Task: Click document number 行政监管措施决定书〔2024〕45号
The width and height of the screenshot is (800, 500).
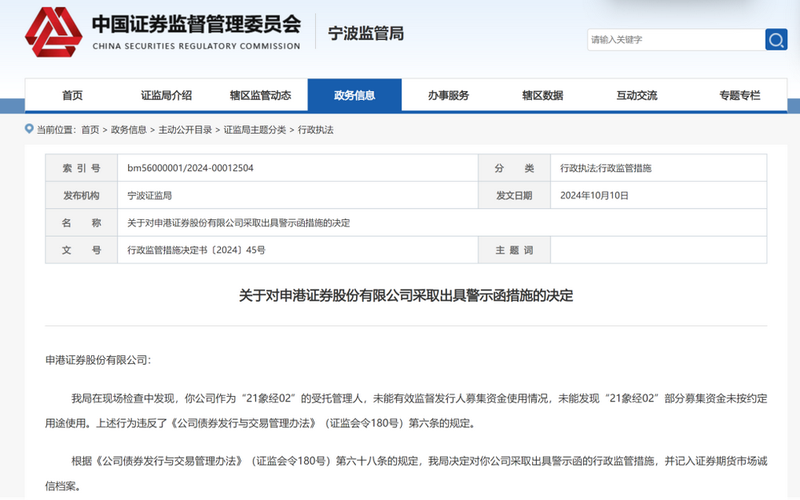Action: [196, 250]
